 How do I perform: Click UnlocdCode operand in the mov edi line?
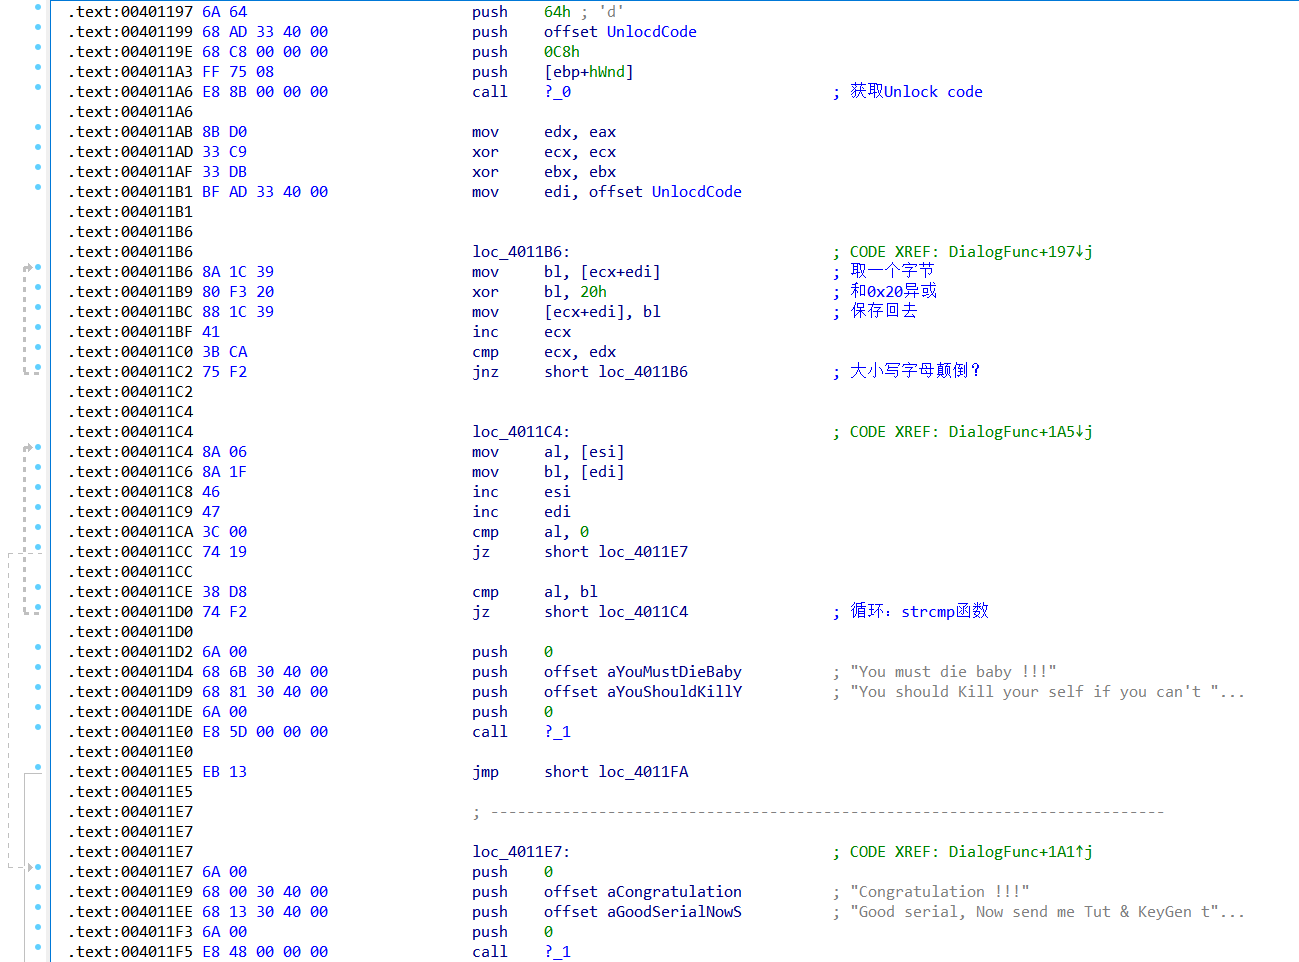click(x=697, y=192)
